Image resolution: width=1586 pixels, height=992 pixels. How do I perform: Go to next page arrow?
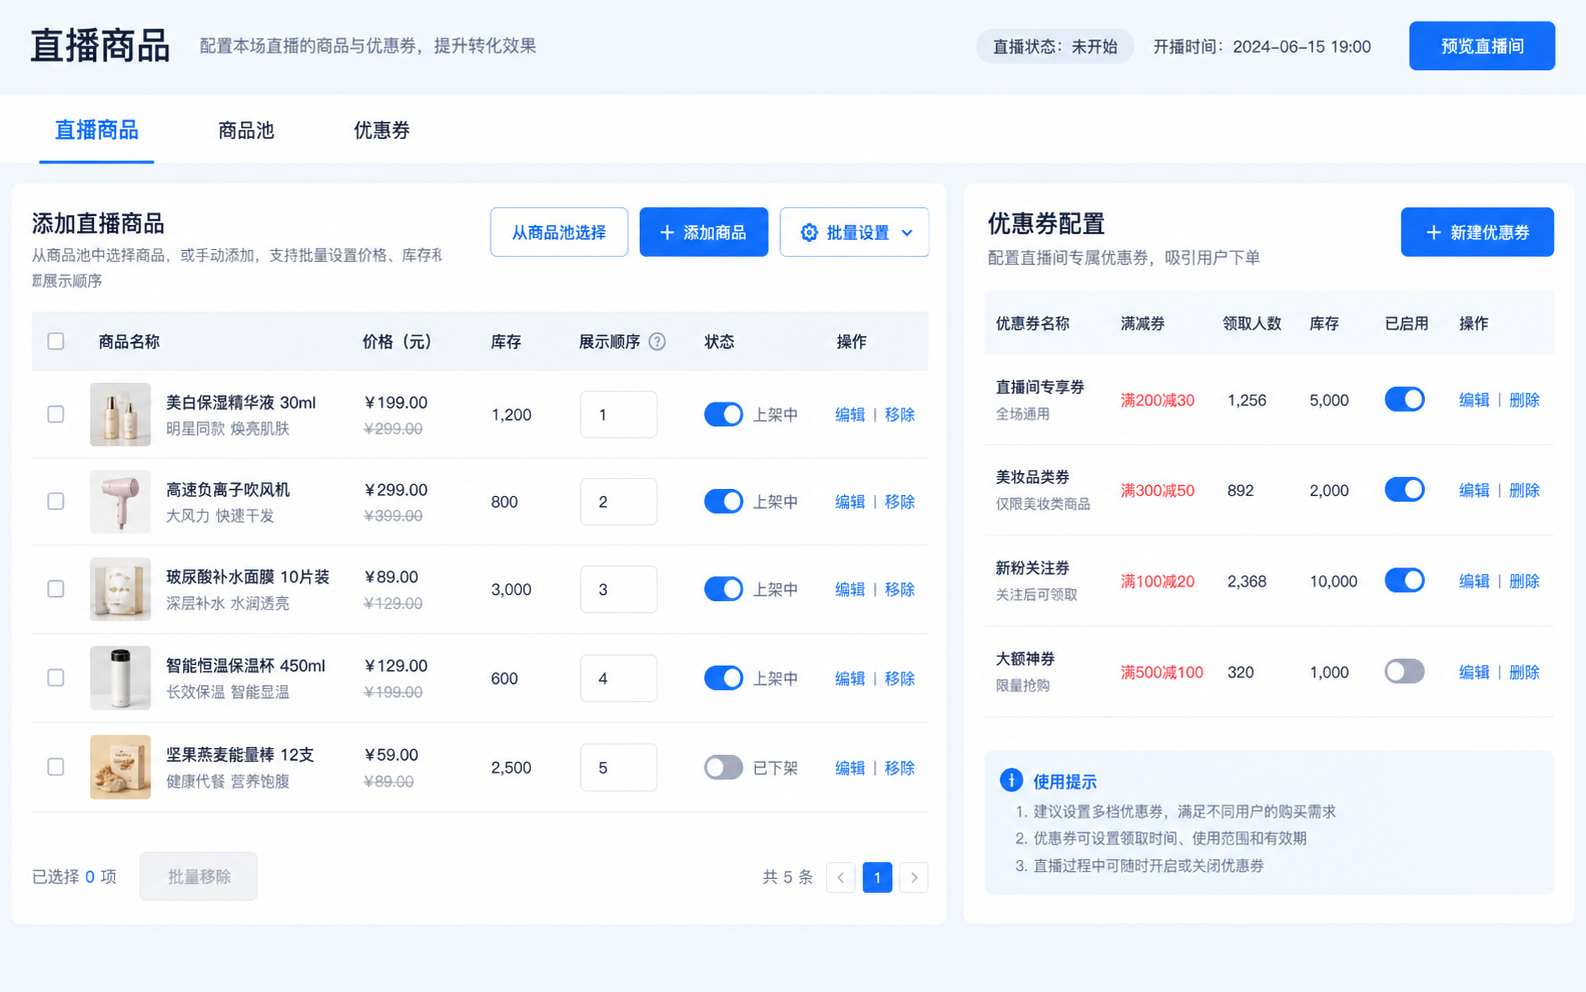[914, 878]
